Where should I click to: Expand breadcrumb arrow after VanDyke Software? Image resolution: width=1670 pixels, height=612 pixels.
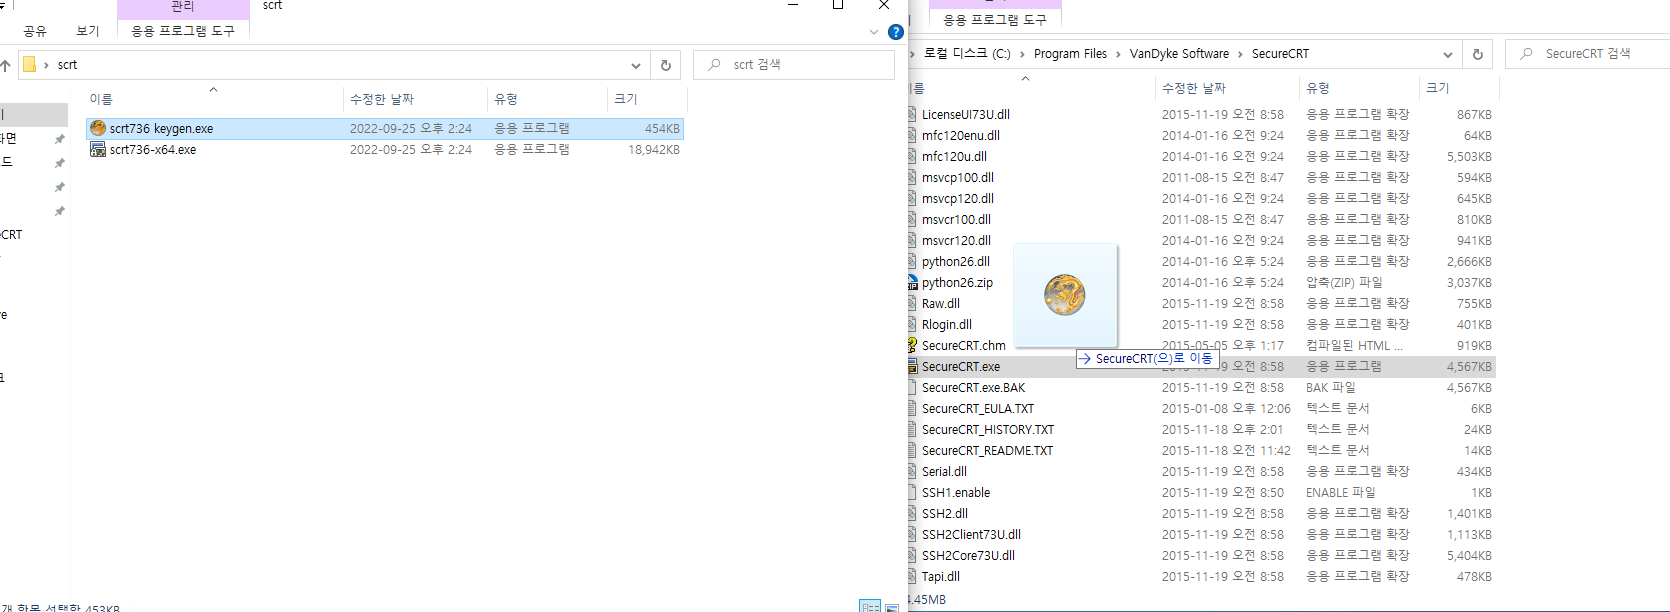[x=1241, y=54]
